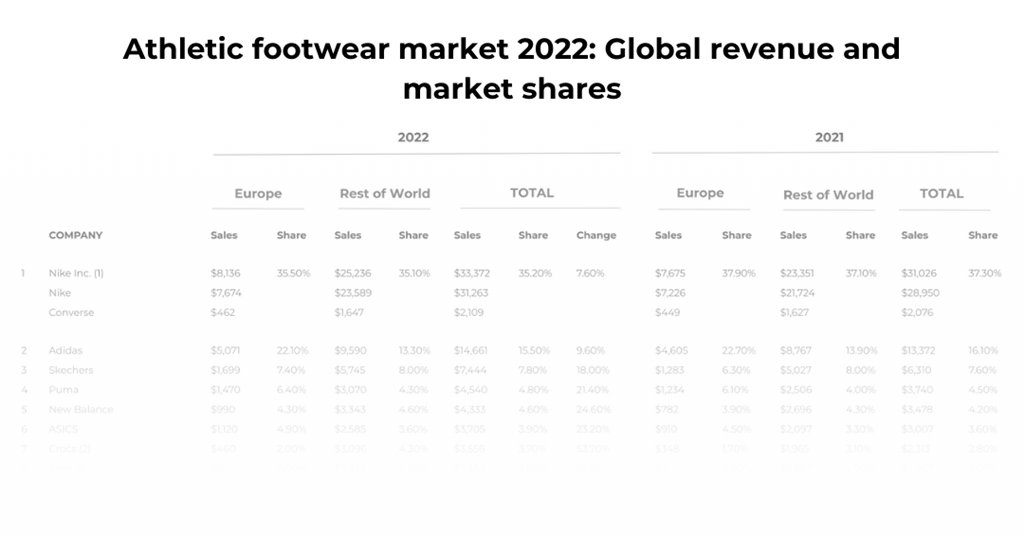Click Skechers total sales '$7,444'
1024x536 pixels.
tap(470, 370)
